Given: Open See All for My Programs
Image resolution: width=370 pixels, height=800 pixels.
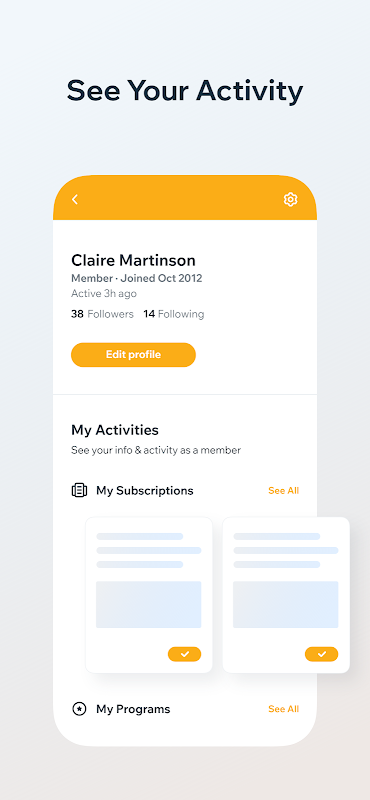Looking at the screenshot, I should (284, 709).
